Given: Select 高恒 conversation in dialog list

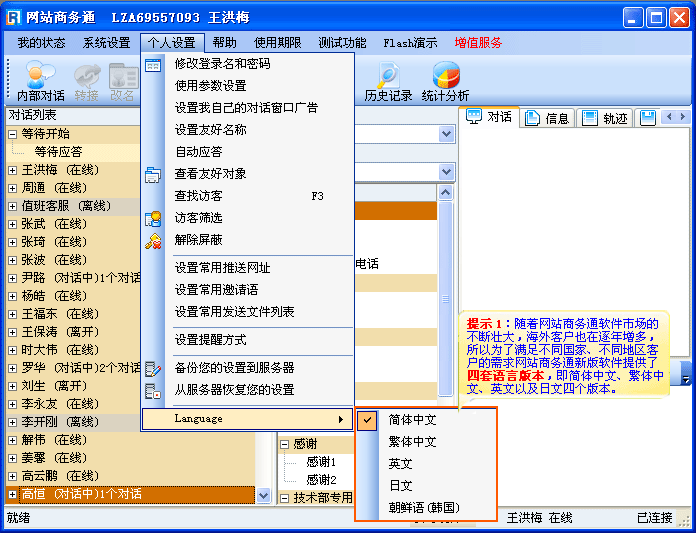Looking at the screenshot, I should pyautogui.click(x=80, y=494).
